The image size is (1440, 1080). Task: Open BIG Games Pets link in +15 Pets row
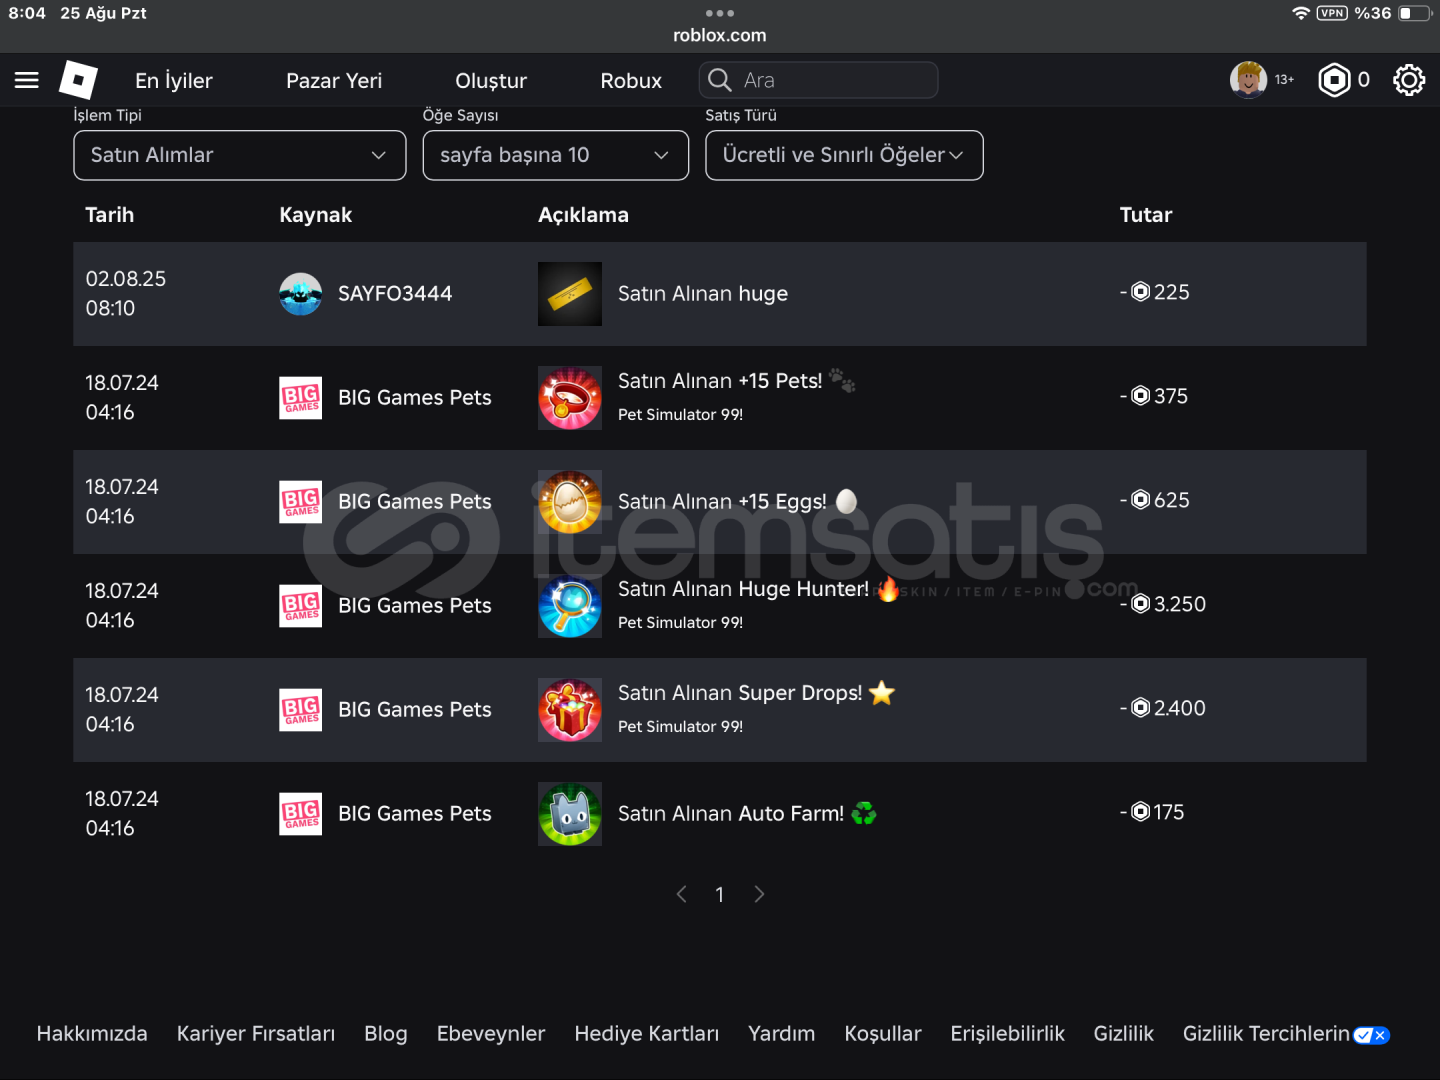click(415, 398)
